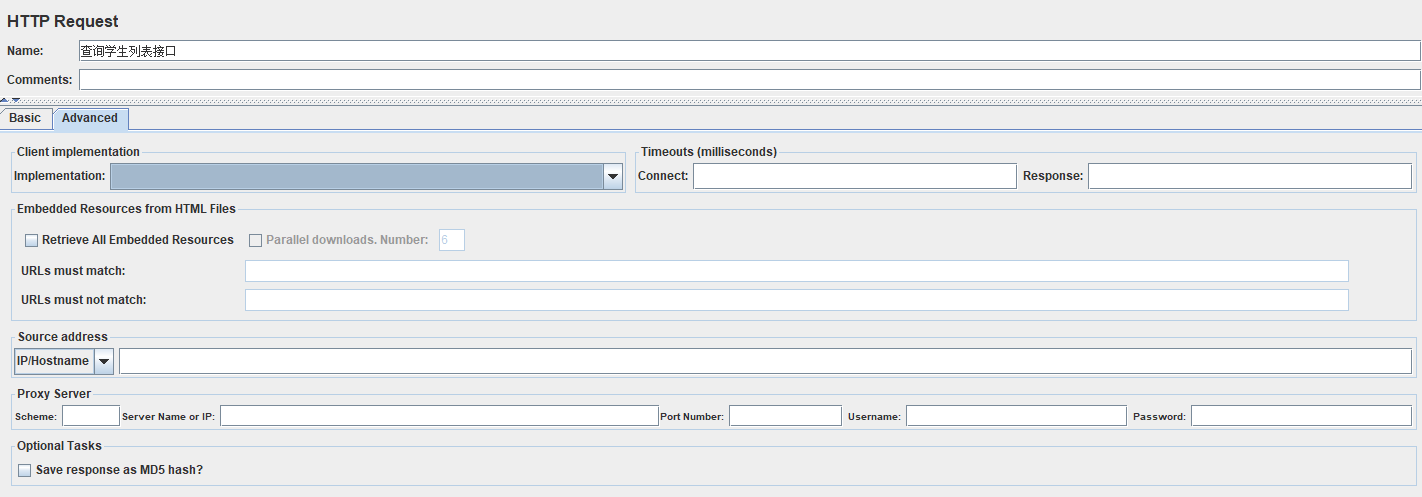Open the Implementation dropdown arrow
The image size is (1422, 497).
click(x=613, y=177)
